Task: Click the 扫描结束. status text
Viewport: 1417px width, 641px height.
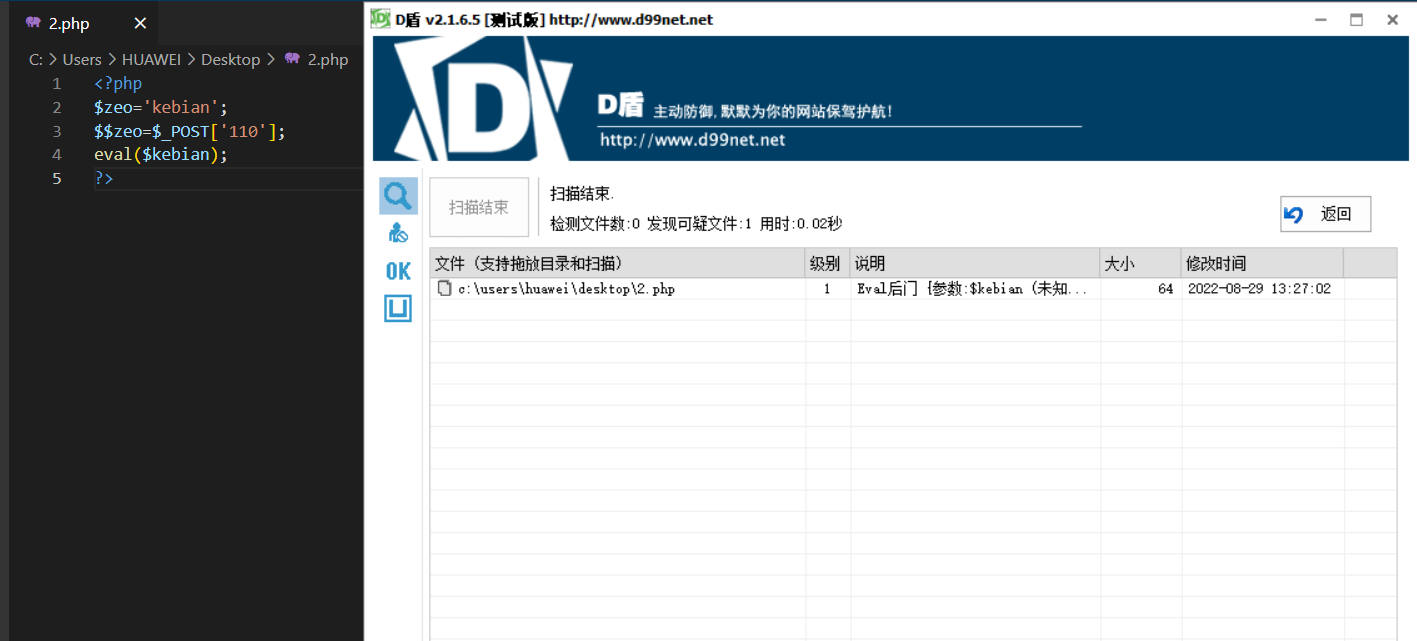Action: (x=582, y=193)
